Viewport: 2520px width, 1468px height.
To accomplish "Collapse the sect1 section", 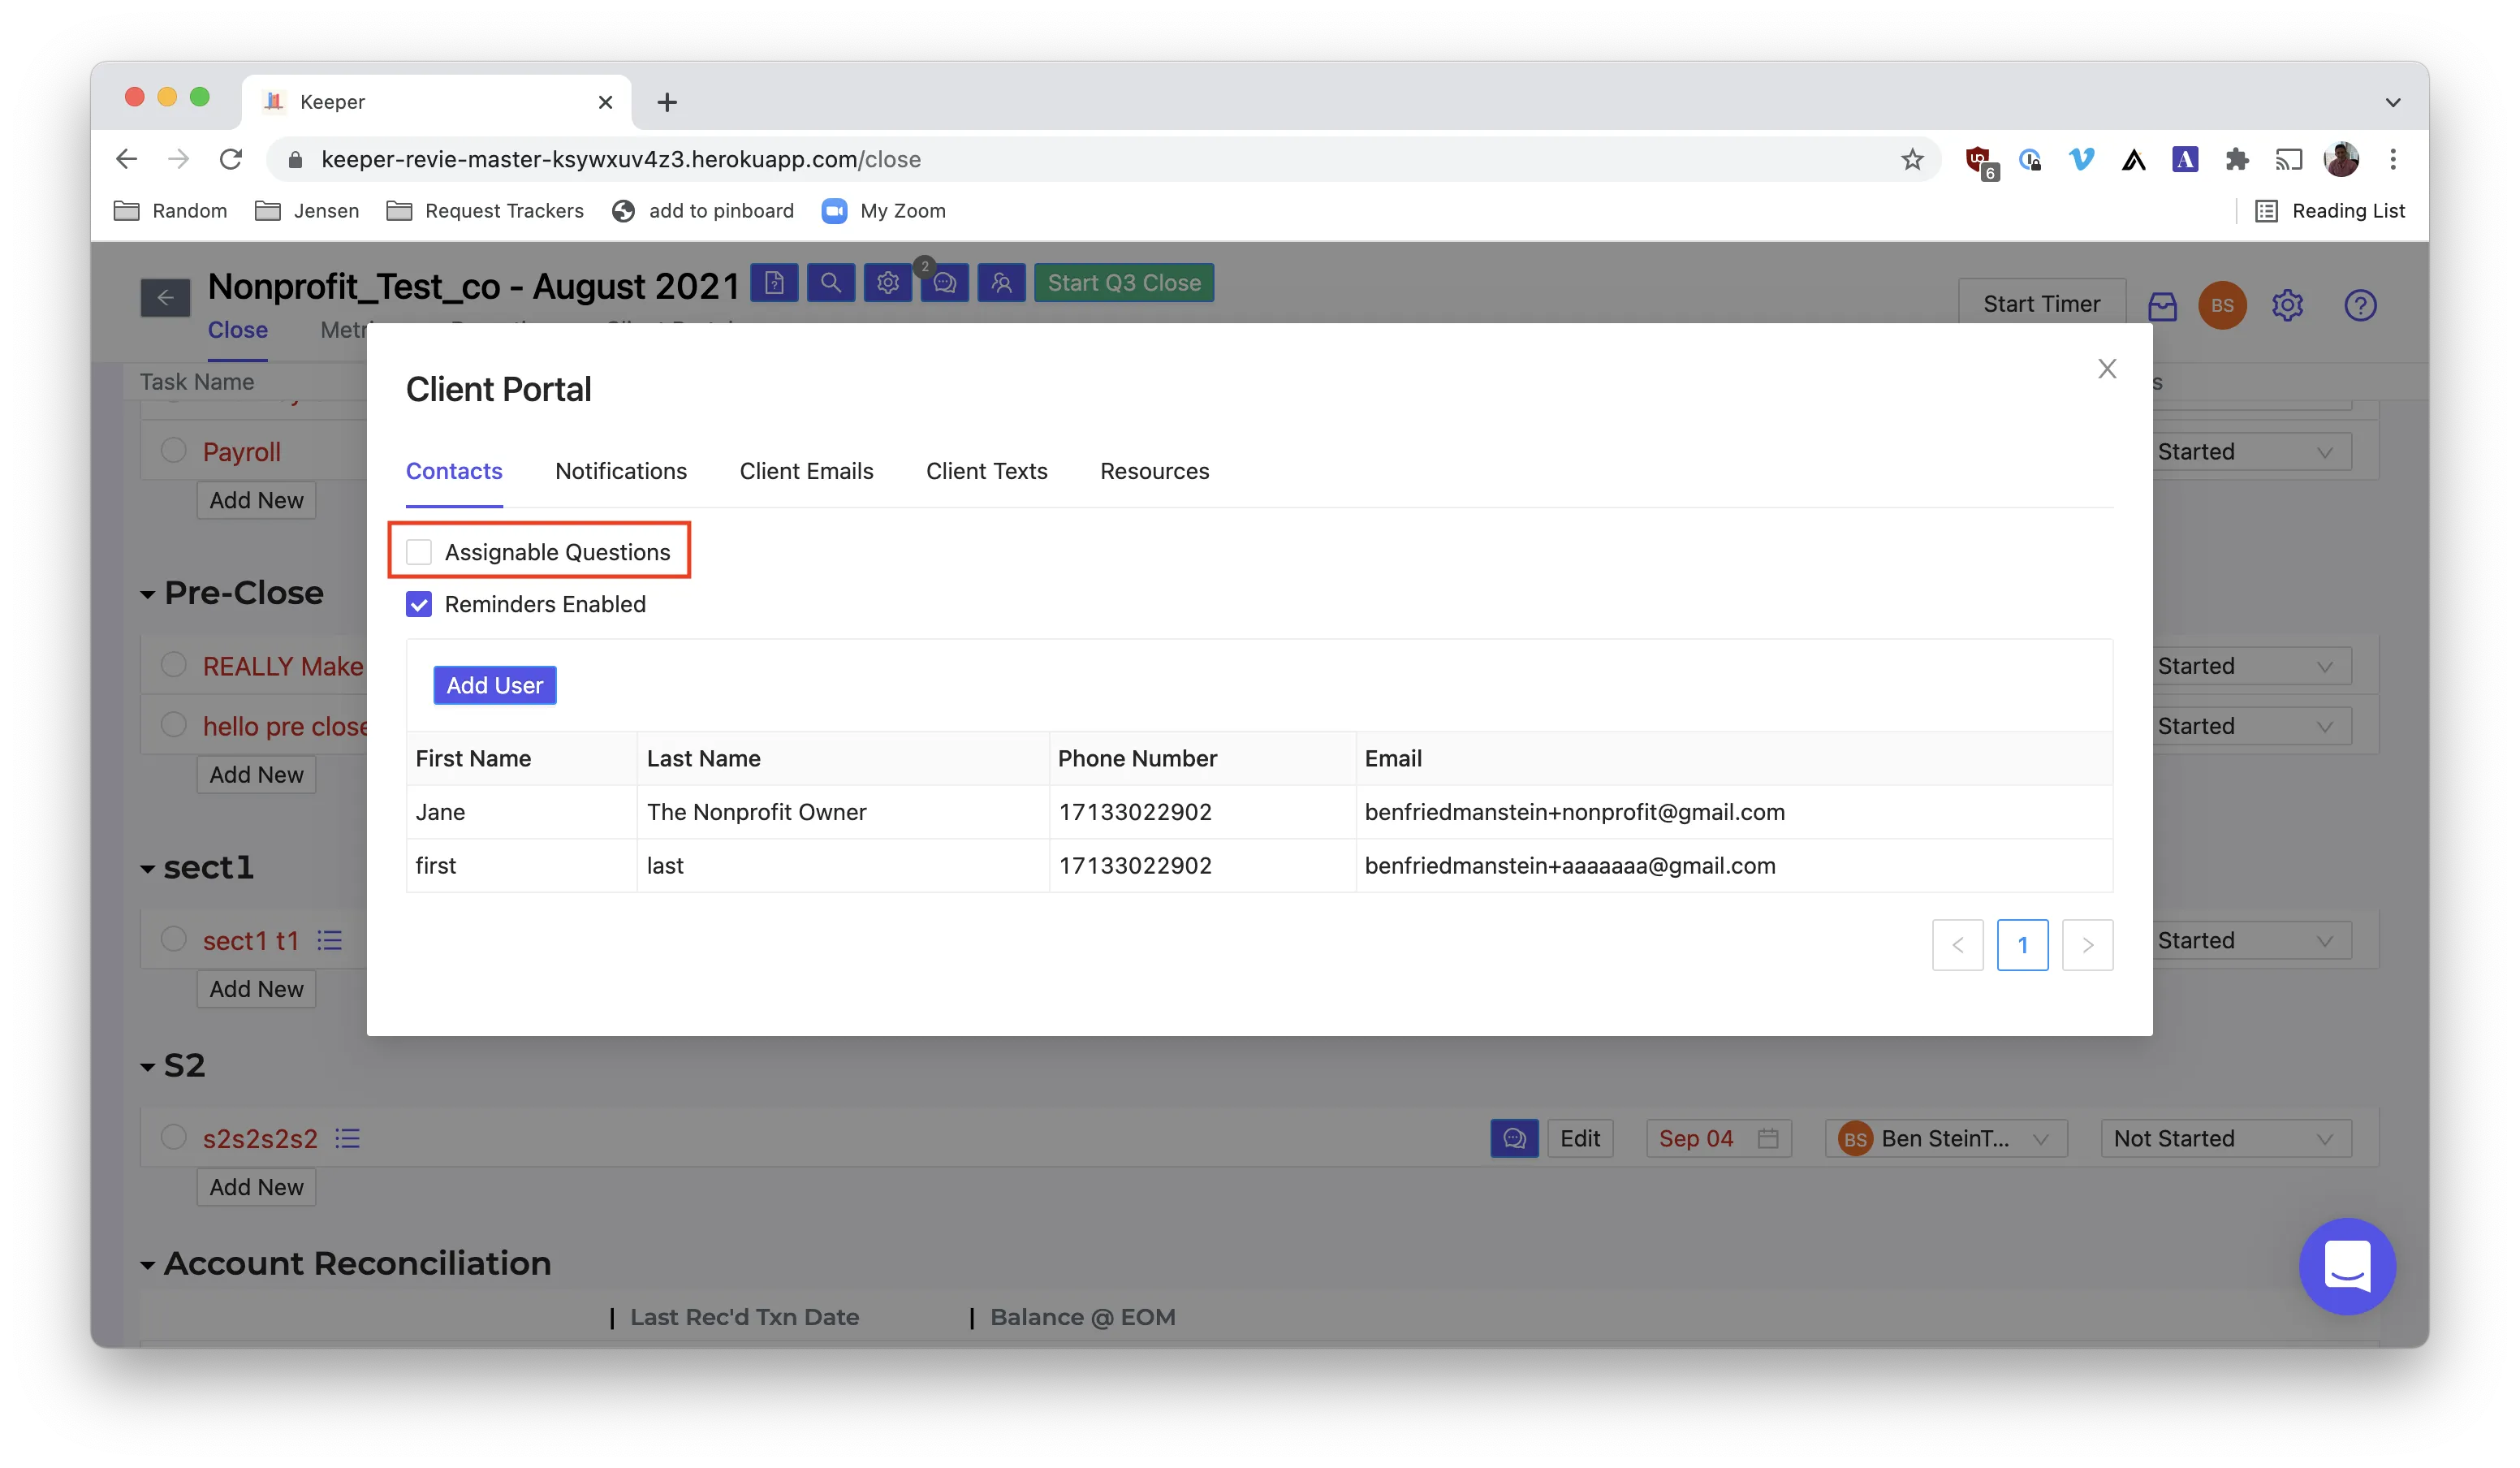I will click(148, 868).
